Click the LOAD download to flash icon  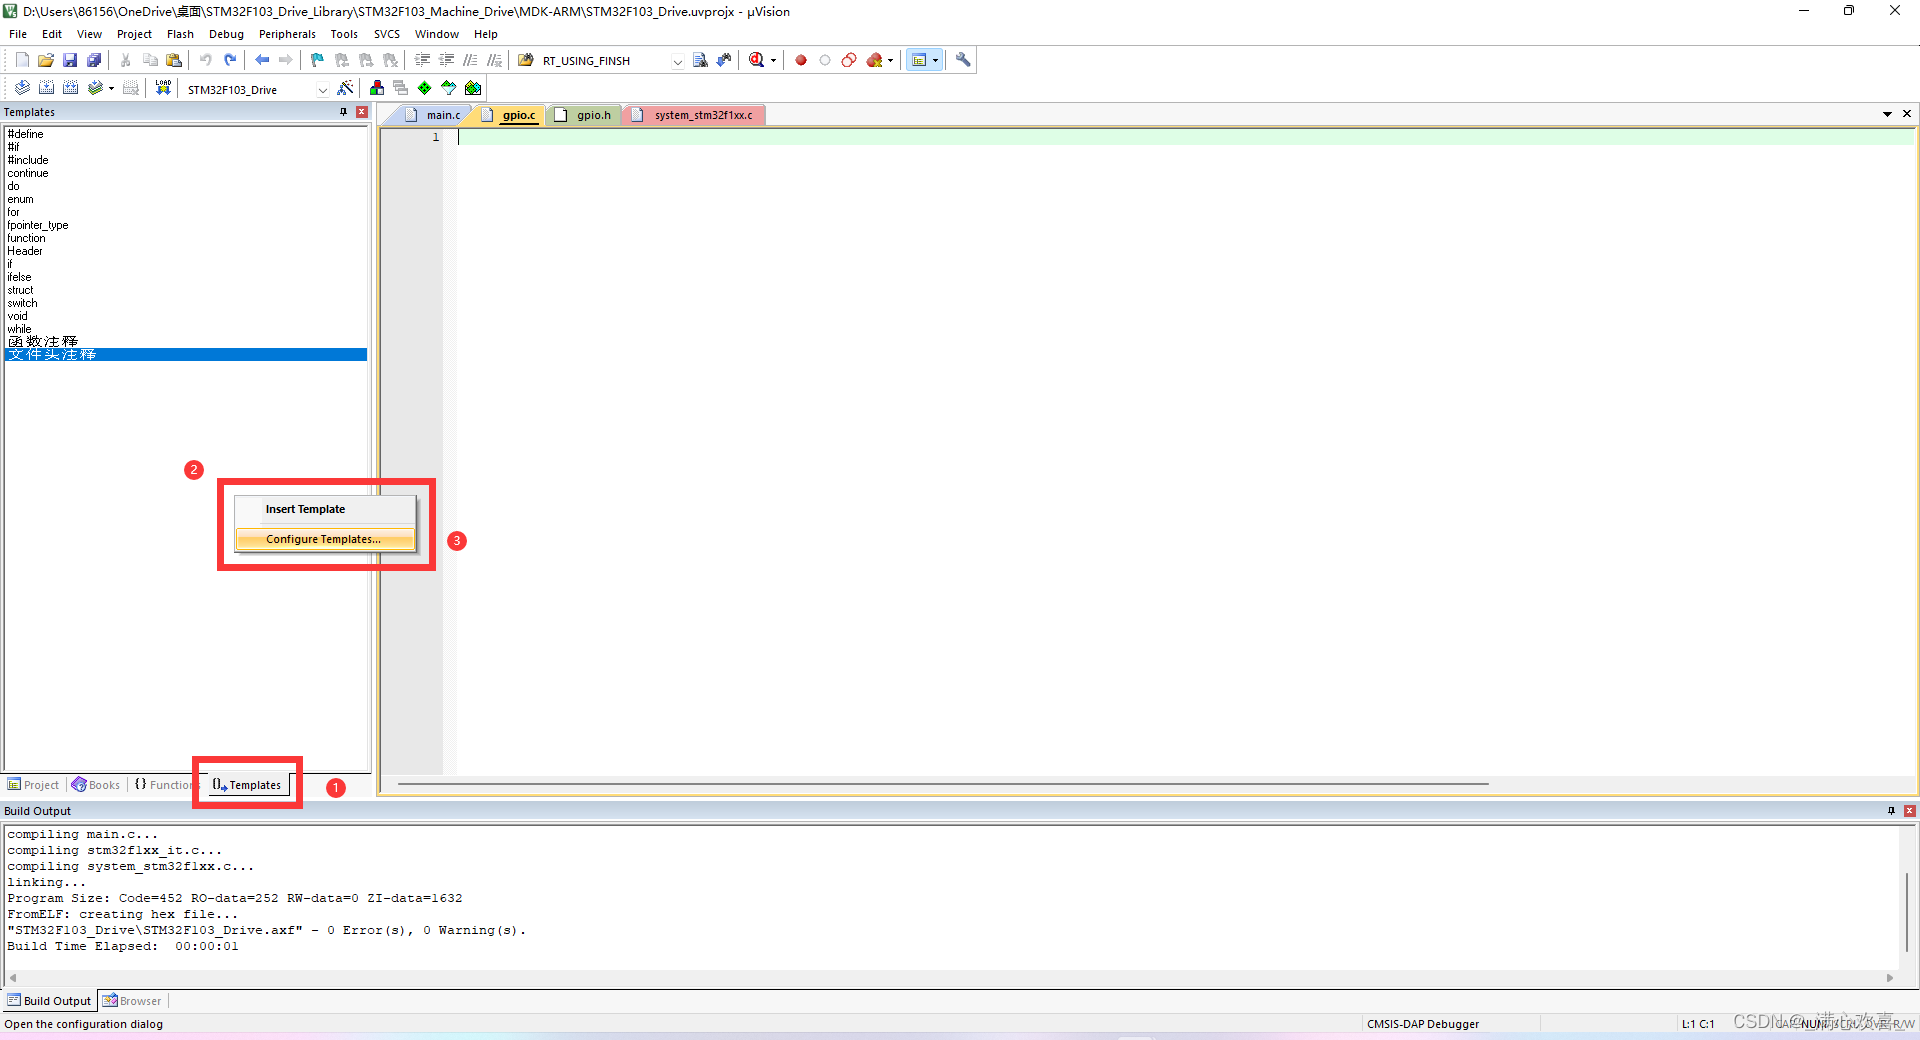(x=163, y=88)
